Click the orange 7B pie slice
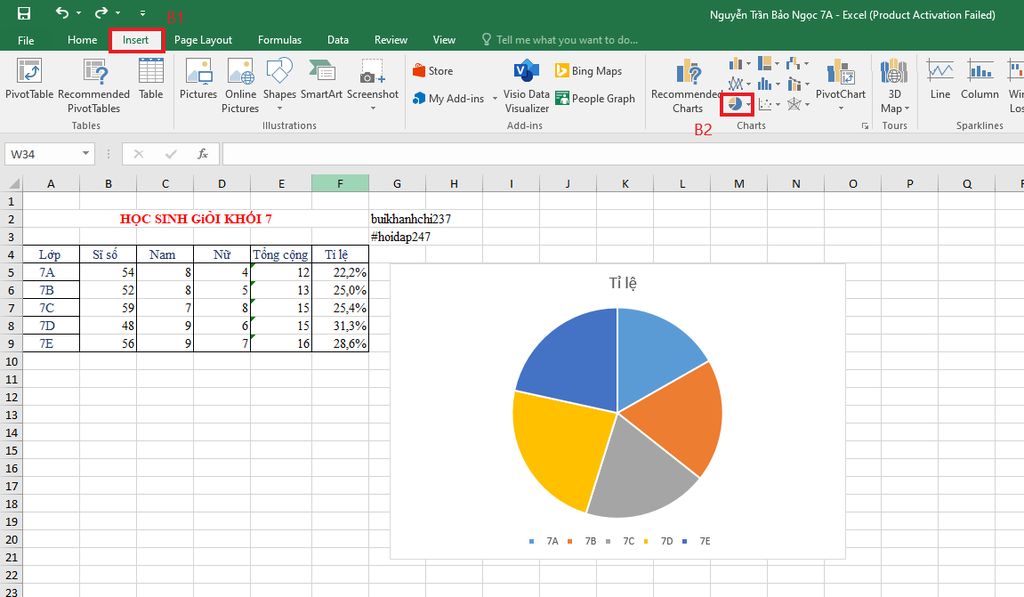The height and width of the screenshot is (597, 1024). (679, 418)
